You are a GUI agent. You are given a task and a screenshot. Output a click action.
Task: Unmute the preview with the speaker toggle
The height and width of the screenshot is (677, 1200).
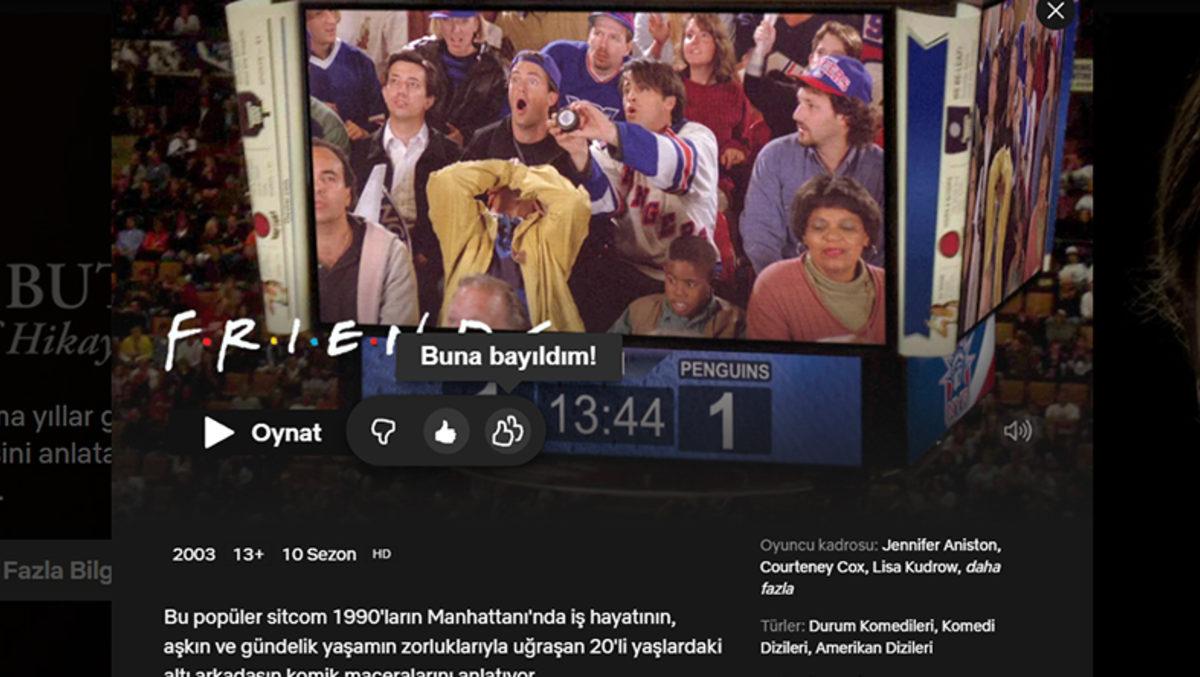click(x=1019, y=430)
